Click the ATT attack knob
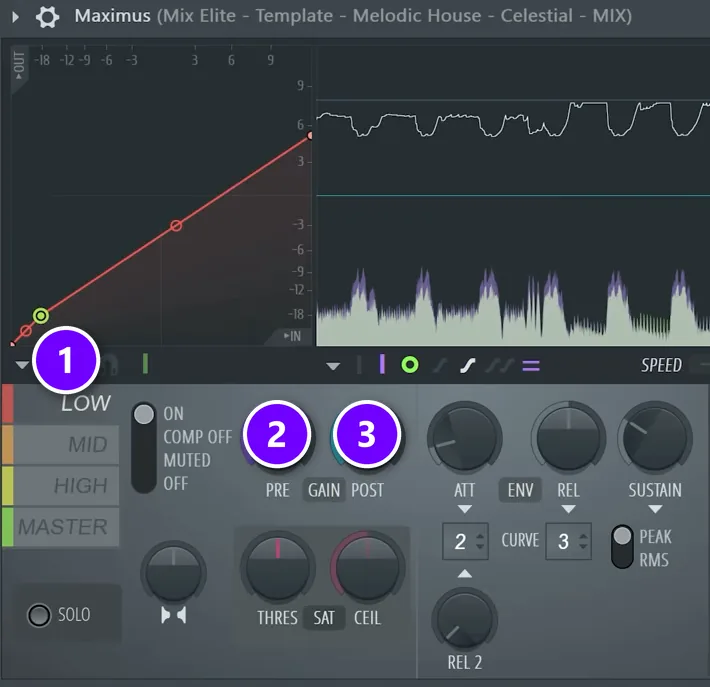 tap(465, 438)
